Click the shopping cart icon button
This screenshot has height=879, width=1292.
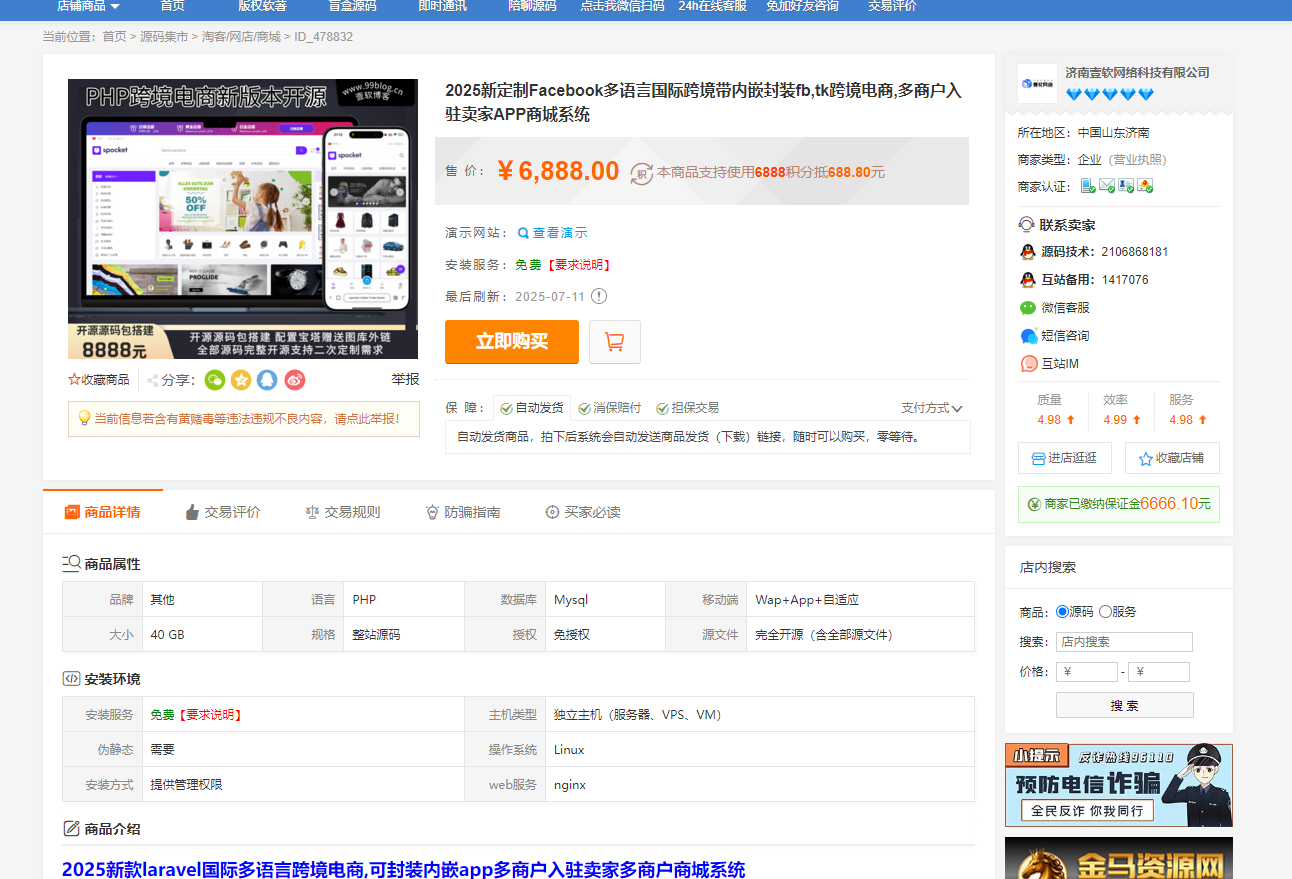point(614,342)
